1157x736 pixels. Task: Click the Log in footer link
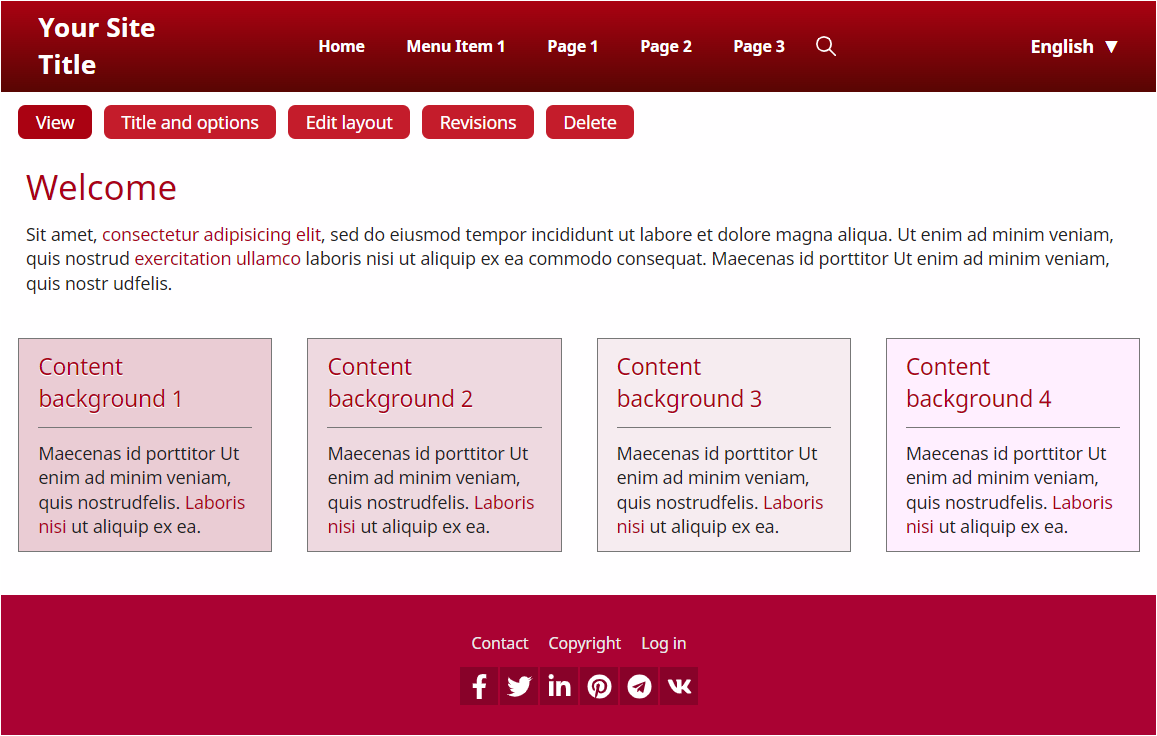point(663,643)
